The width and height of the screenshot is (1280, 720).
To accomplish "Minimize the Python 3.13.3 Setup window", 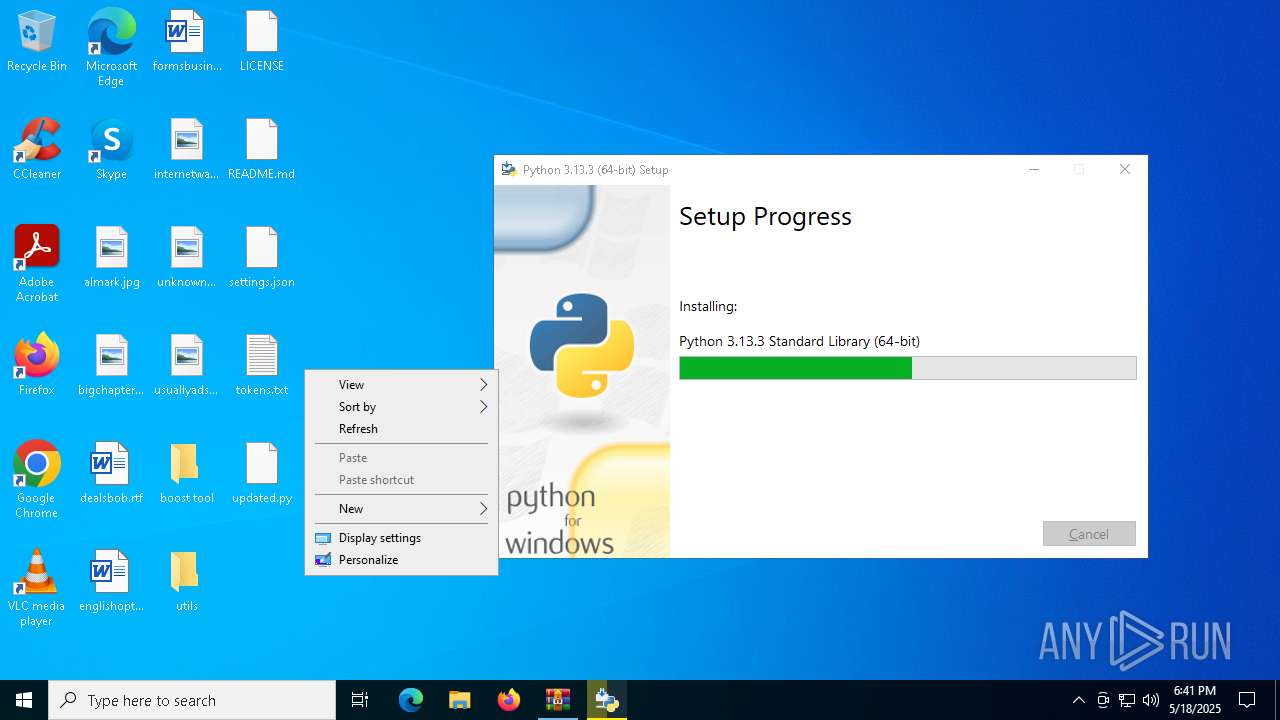I will tap(1035, 170).
